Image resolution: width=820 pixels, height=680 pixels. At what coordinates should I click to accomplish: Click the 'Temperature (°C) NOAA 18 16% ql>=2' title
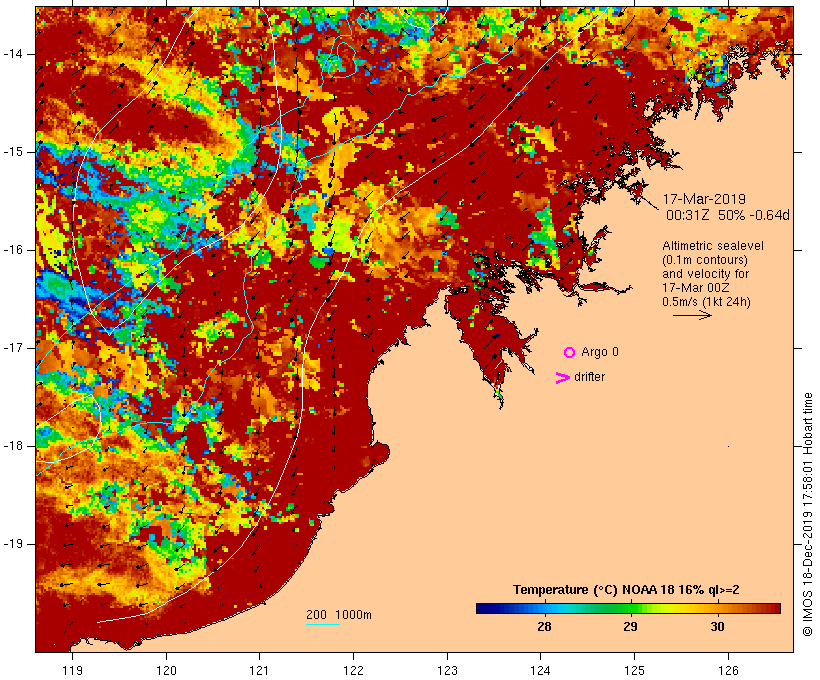click(626, 590)
